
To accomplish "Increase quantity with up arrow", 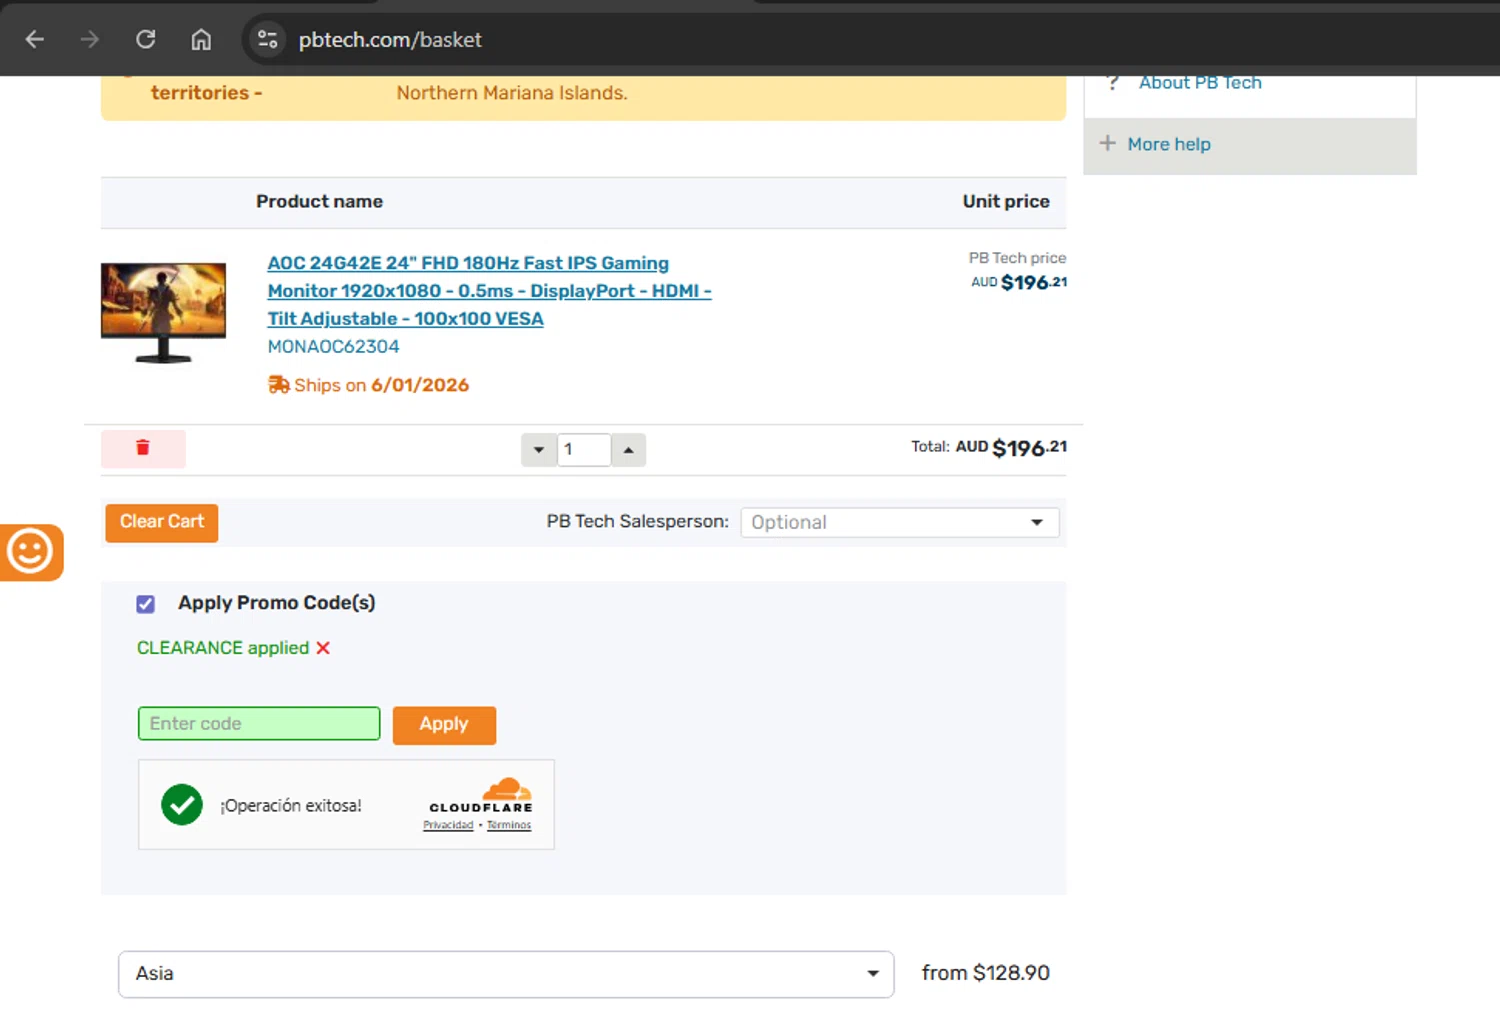I will [x=628, y=450].
